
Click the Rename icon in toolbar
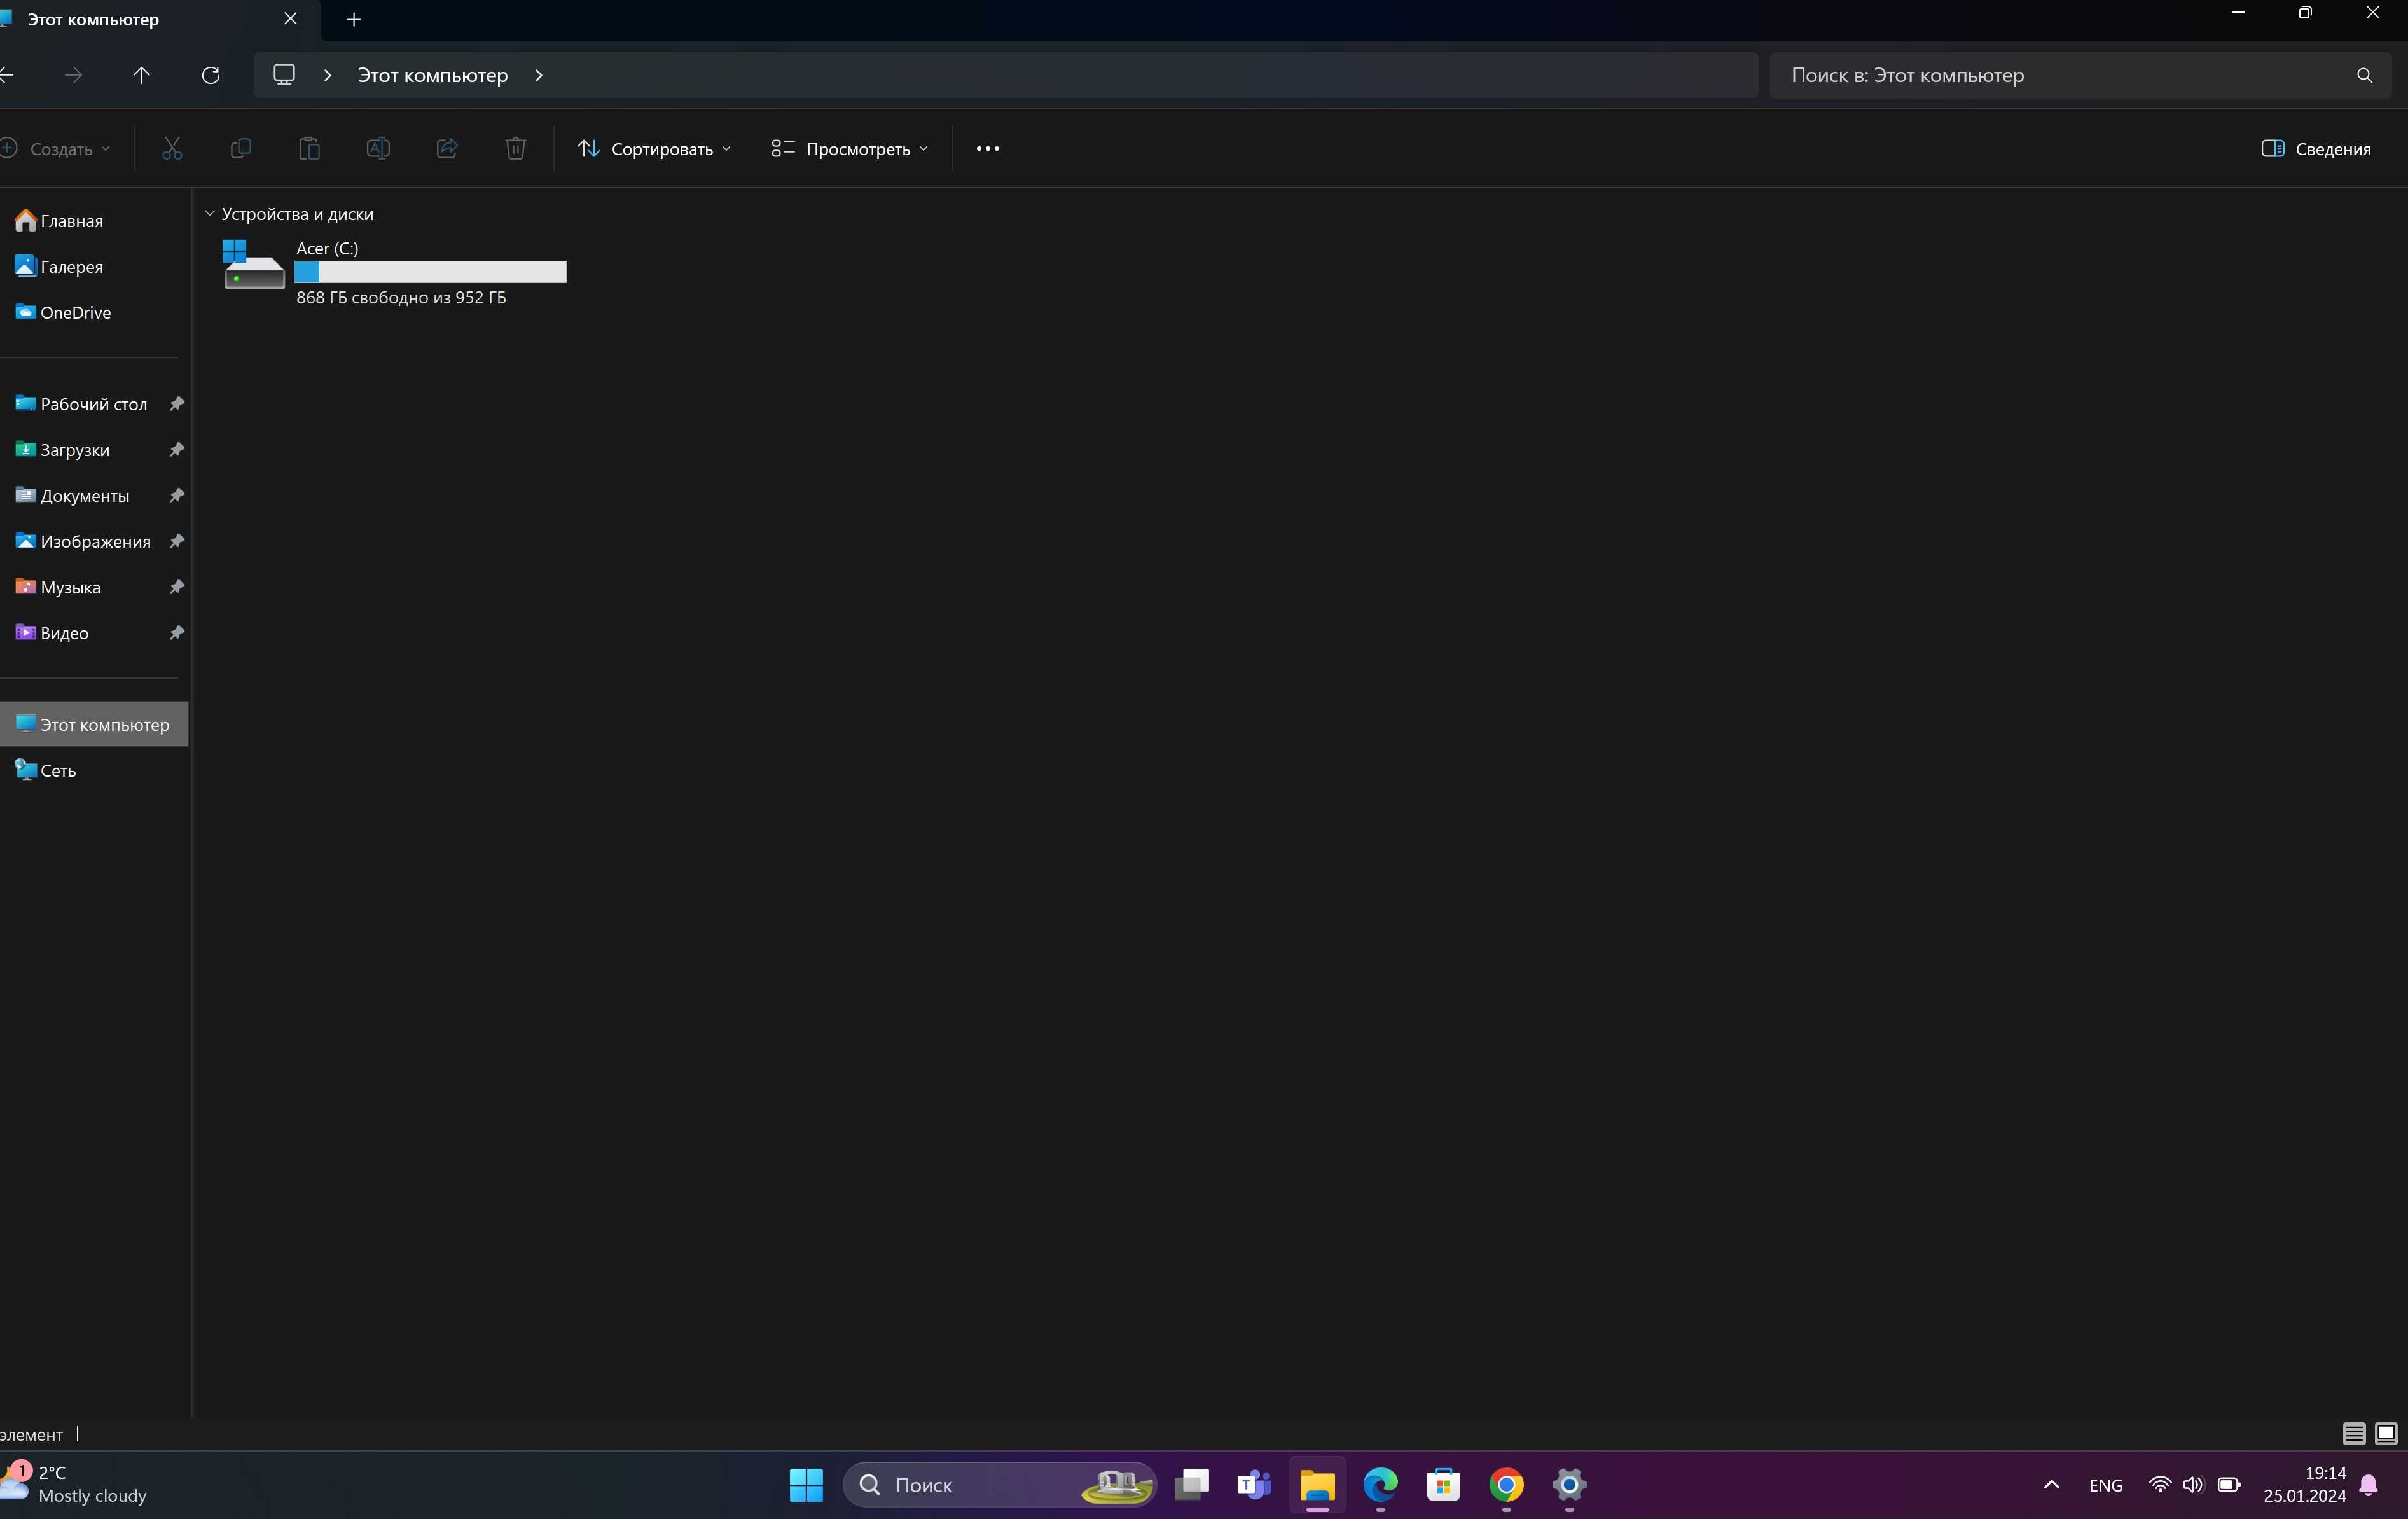point(378,149)
